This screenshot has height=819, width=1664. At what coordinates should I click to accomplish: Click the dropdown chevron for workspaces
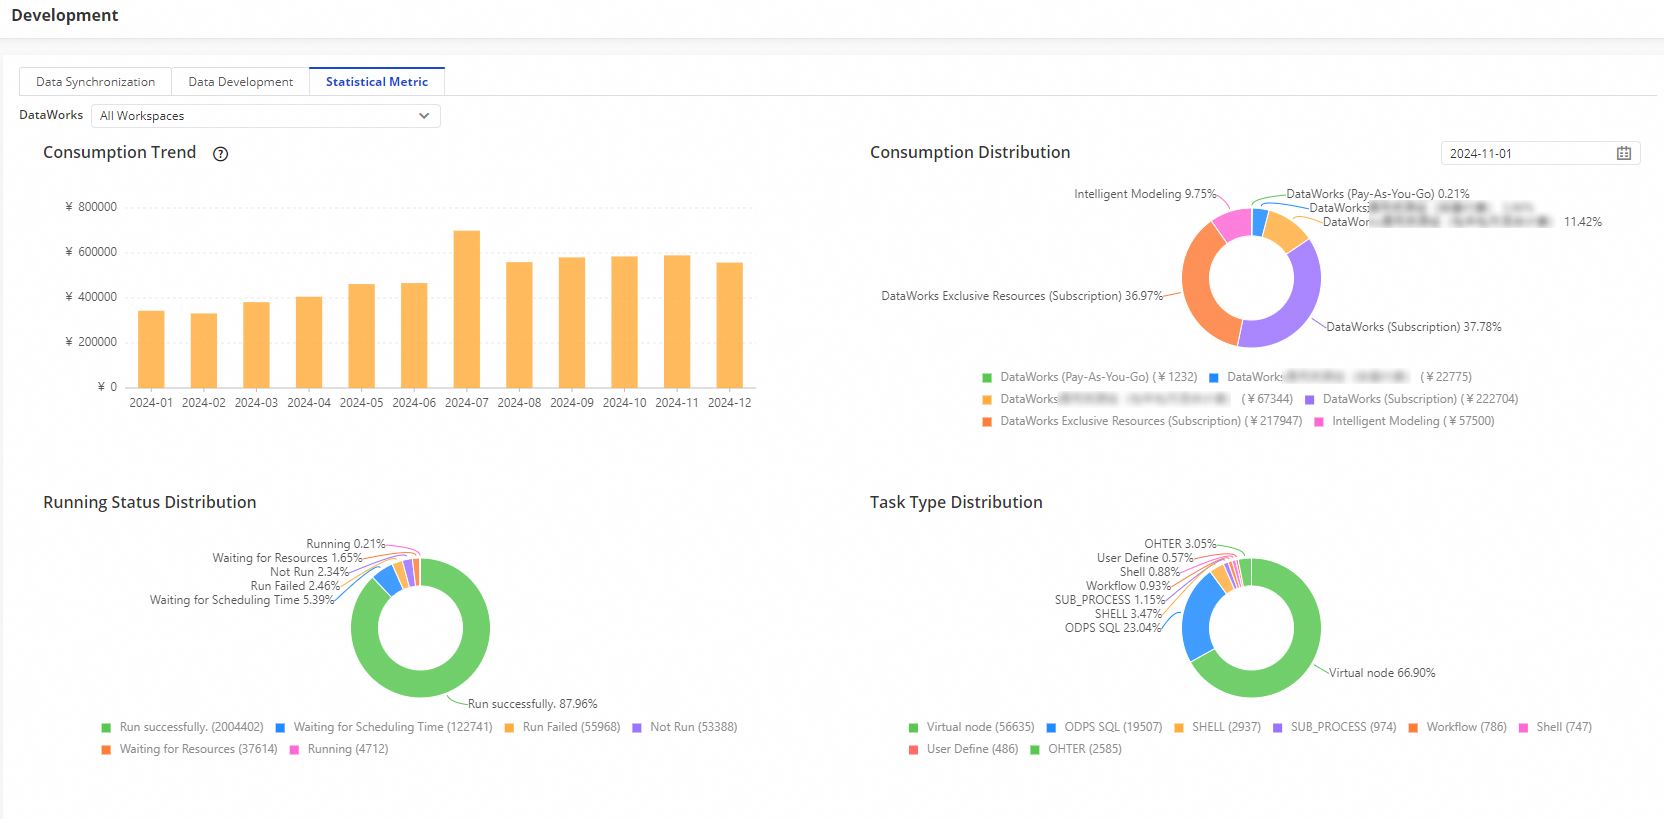[424, 116]
